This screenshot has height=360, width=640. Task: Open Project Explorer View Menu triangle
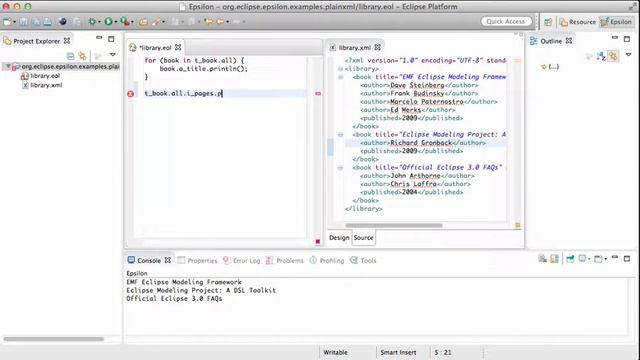coord(113,55)
